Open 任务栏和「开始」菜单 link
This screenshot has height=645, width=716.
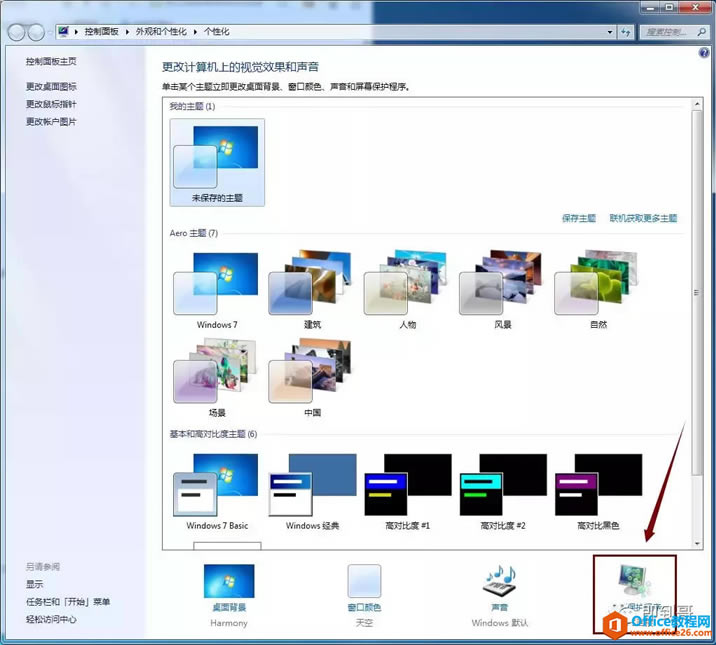pyautogui.click(x=68, y=602)
